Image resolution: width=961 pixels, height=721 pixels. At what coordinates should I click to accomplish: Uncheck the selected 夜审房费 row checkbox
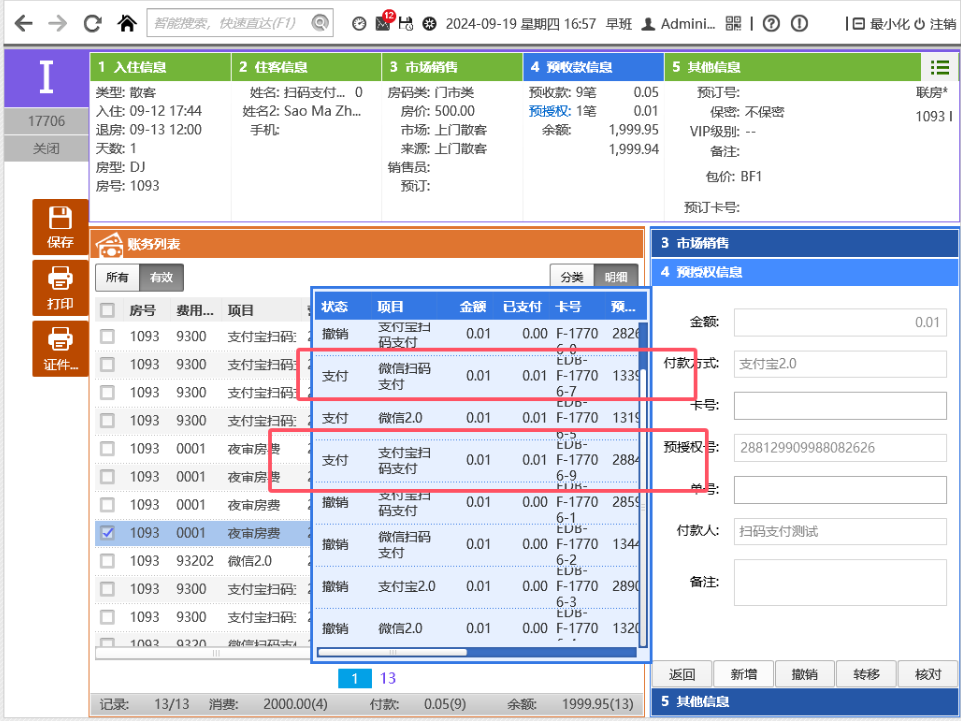coord(107,533)
